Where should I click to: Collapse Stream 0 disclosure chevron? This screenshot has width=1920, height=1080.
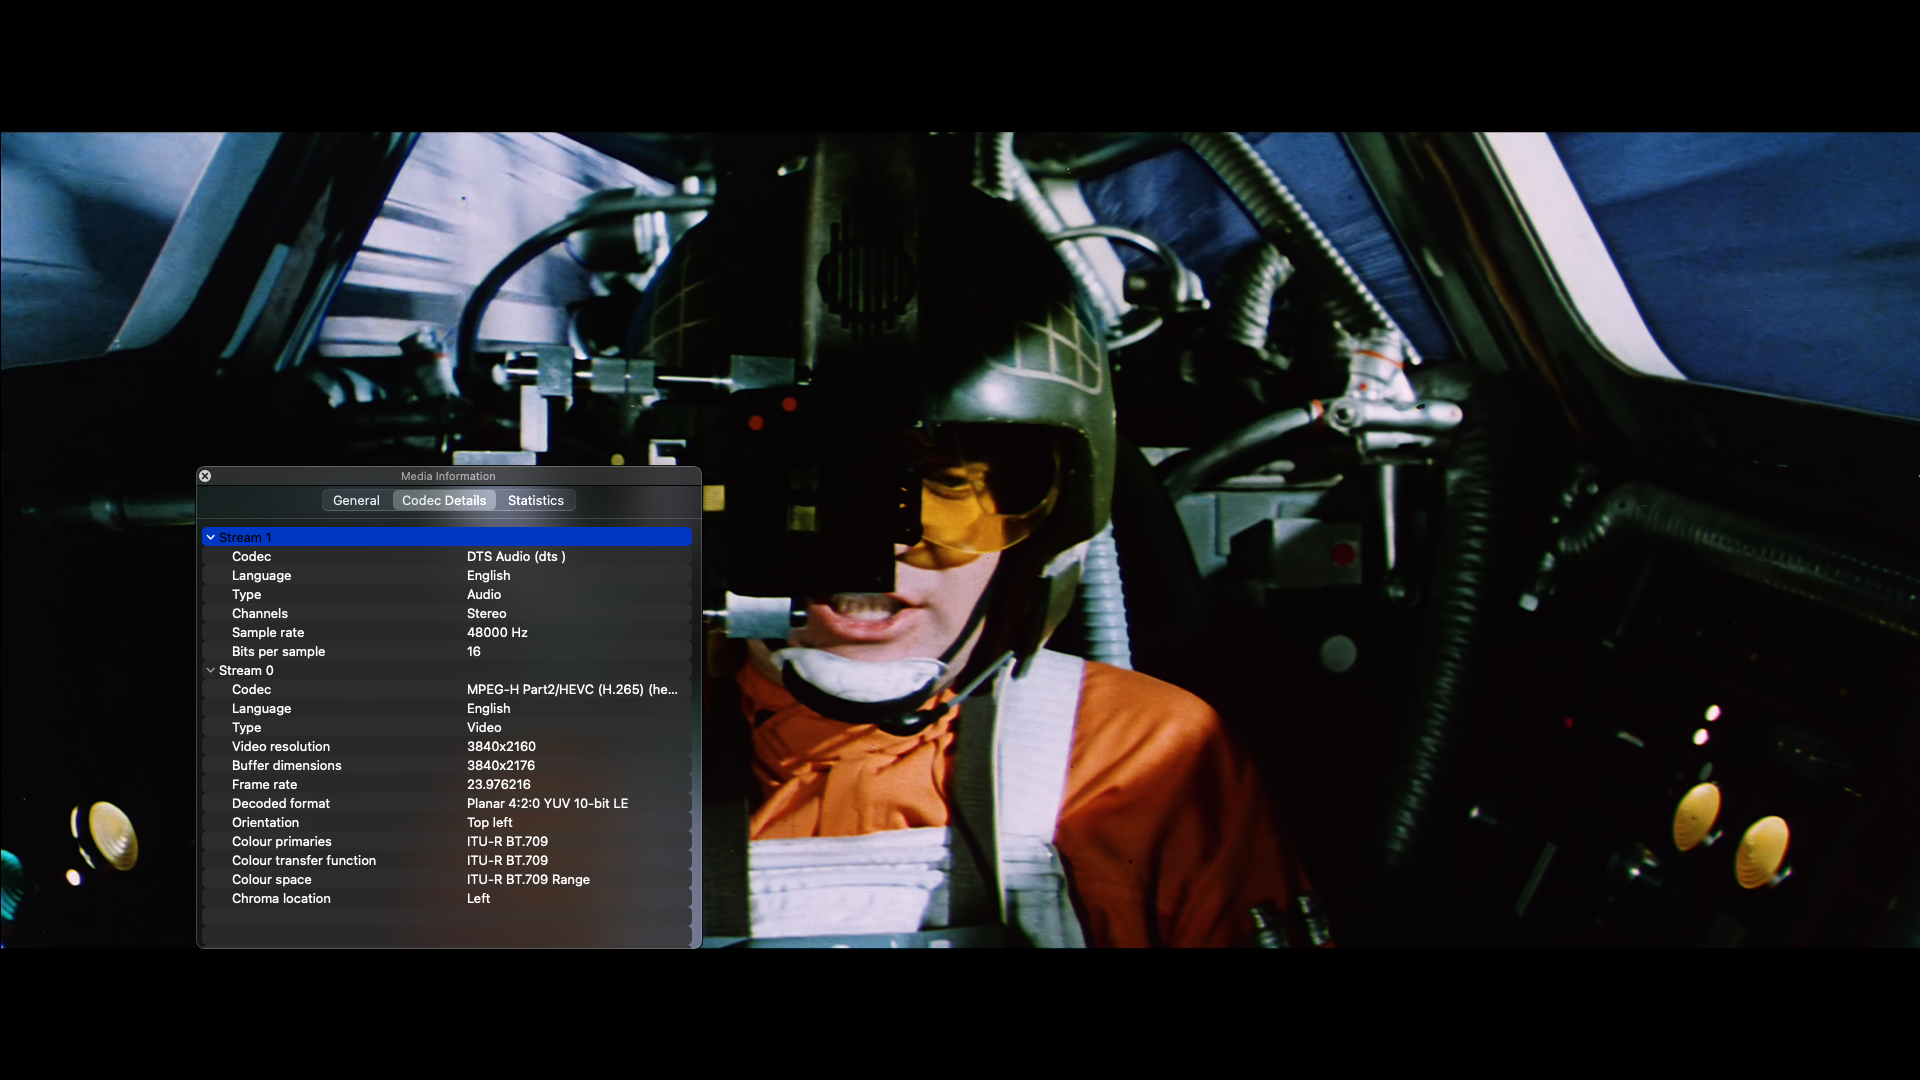tap(210, 670)
